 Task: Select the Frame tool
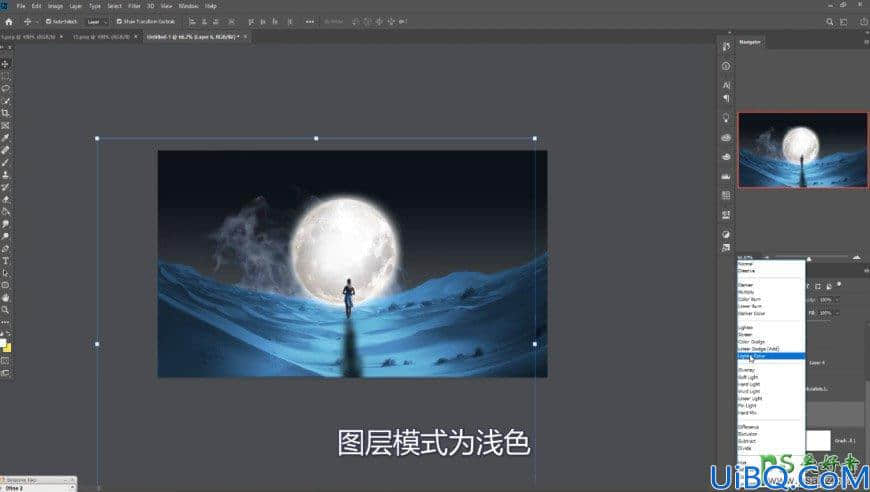point(6,125)
